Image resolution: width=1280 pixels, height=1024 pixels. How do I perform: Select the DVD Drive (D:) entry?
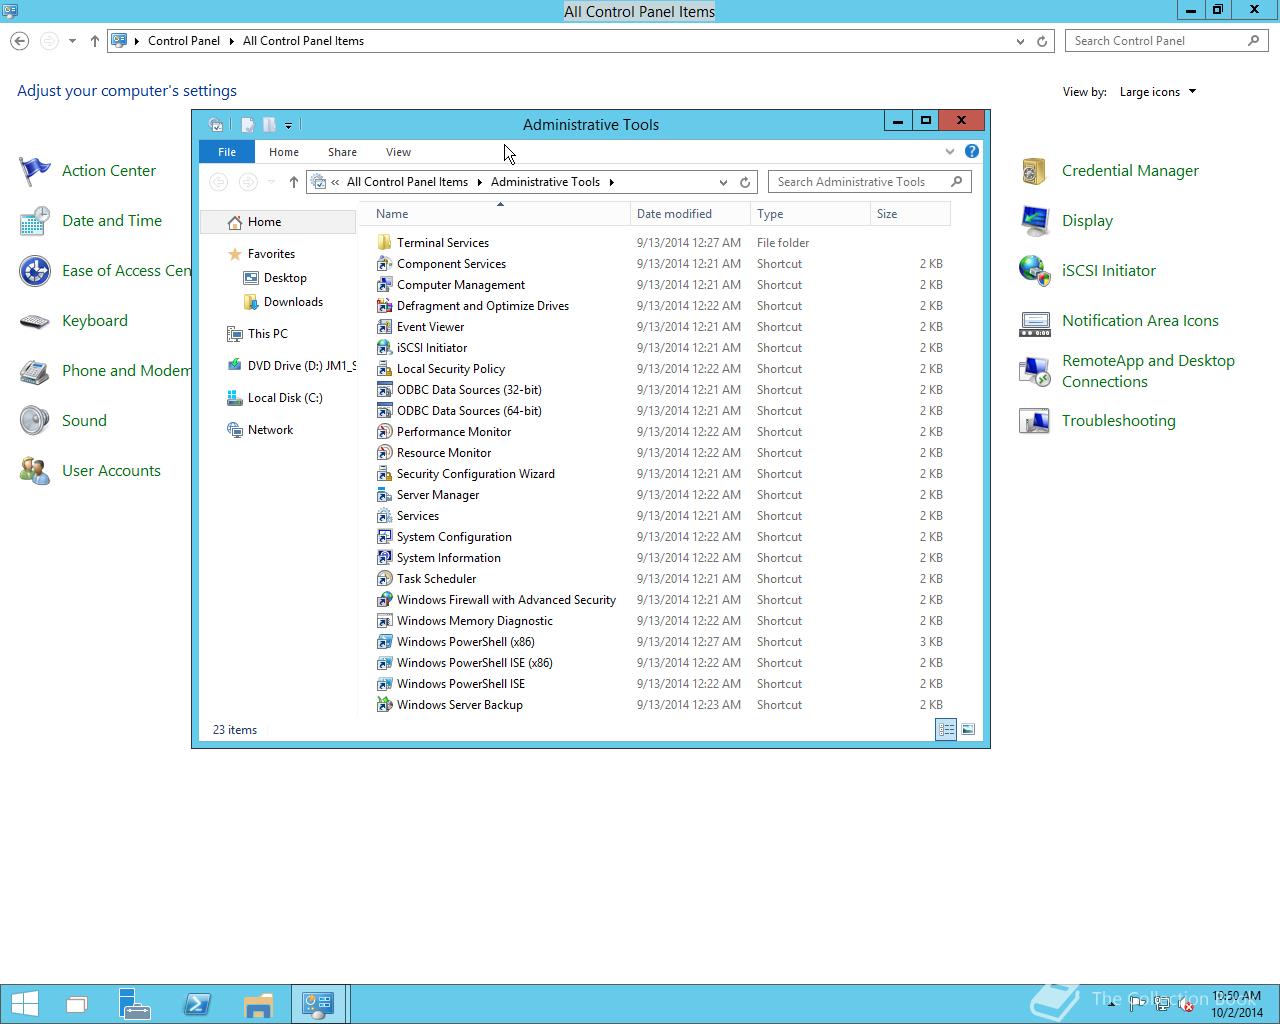click(291, 366)
